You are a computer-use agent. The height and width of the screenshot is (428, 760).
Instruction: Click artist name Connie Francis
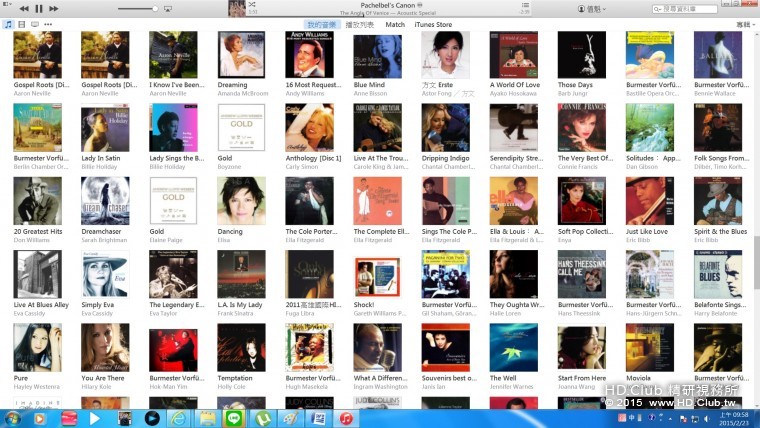[577, 167]
